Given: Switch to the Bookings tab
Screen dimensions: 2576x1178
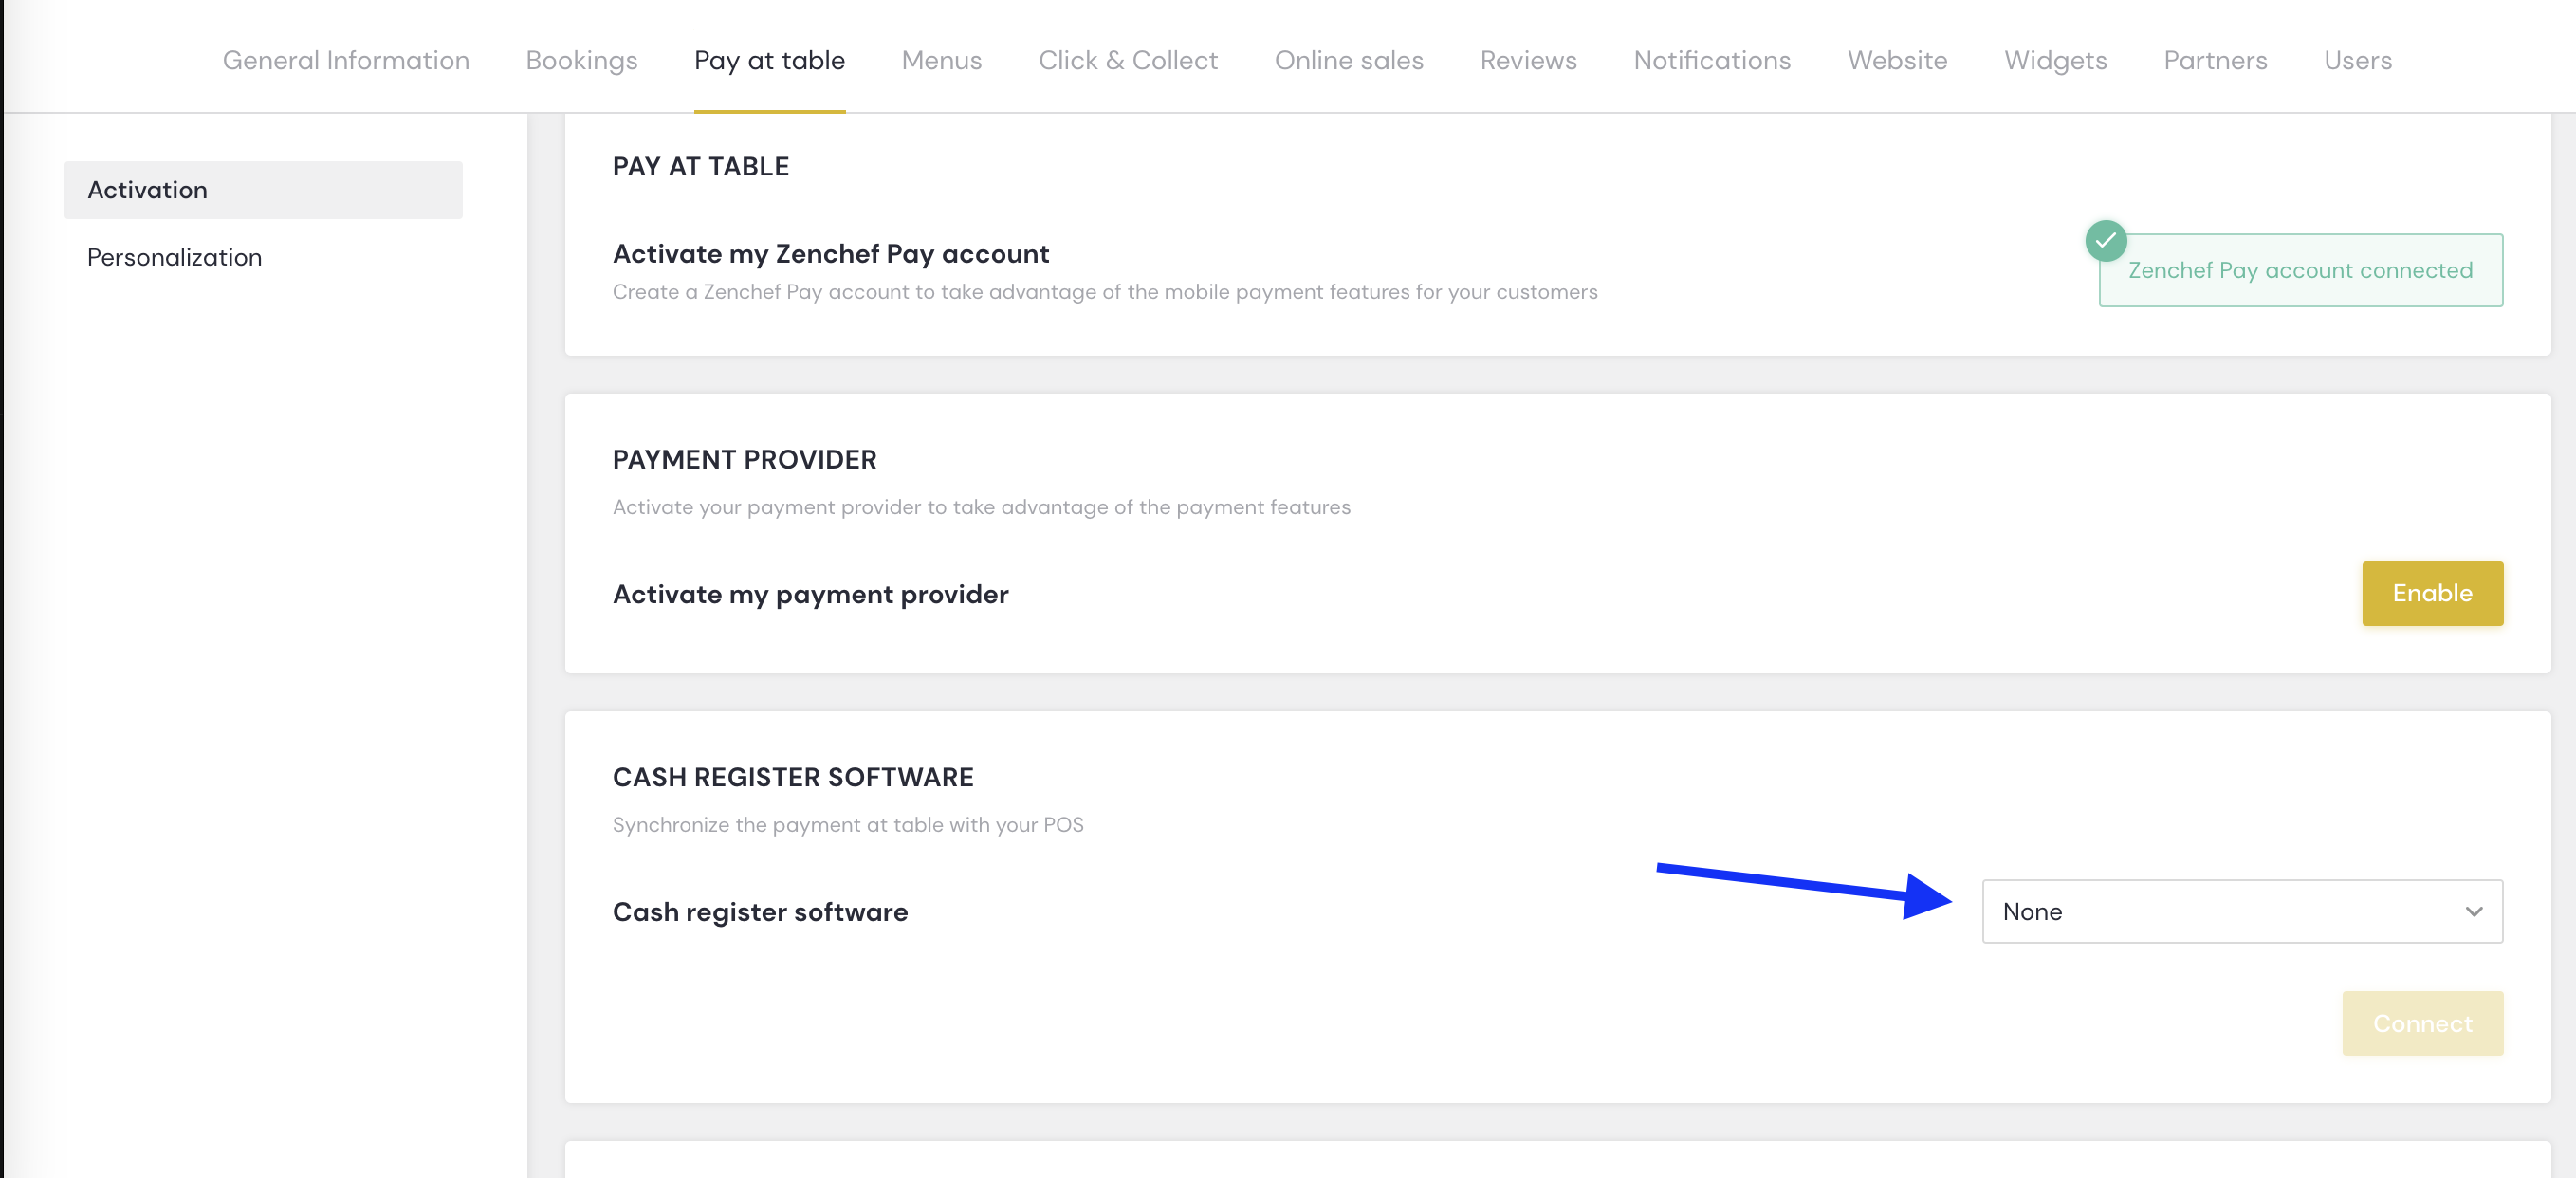Looking at the screenshot, I should [581, 60].
